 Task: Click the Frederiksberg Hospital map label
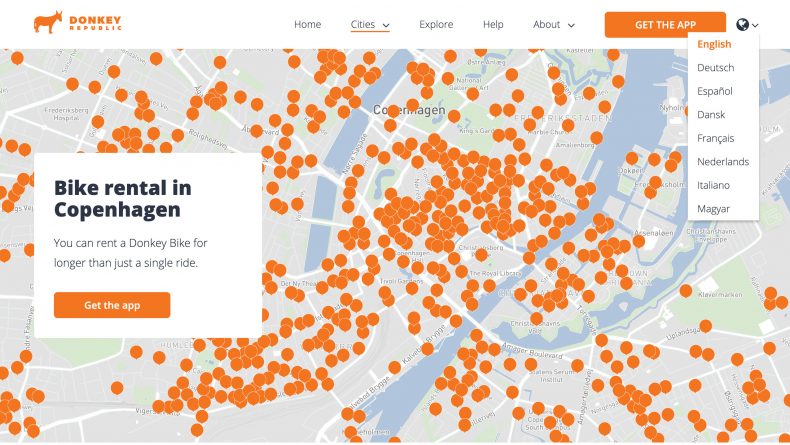[x=66, y=114]
